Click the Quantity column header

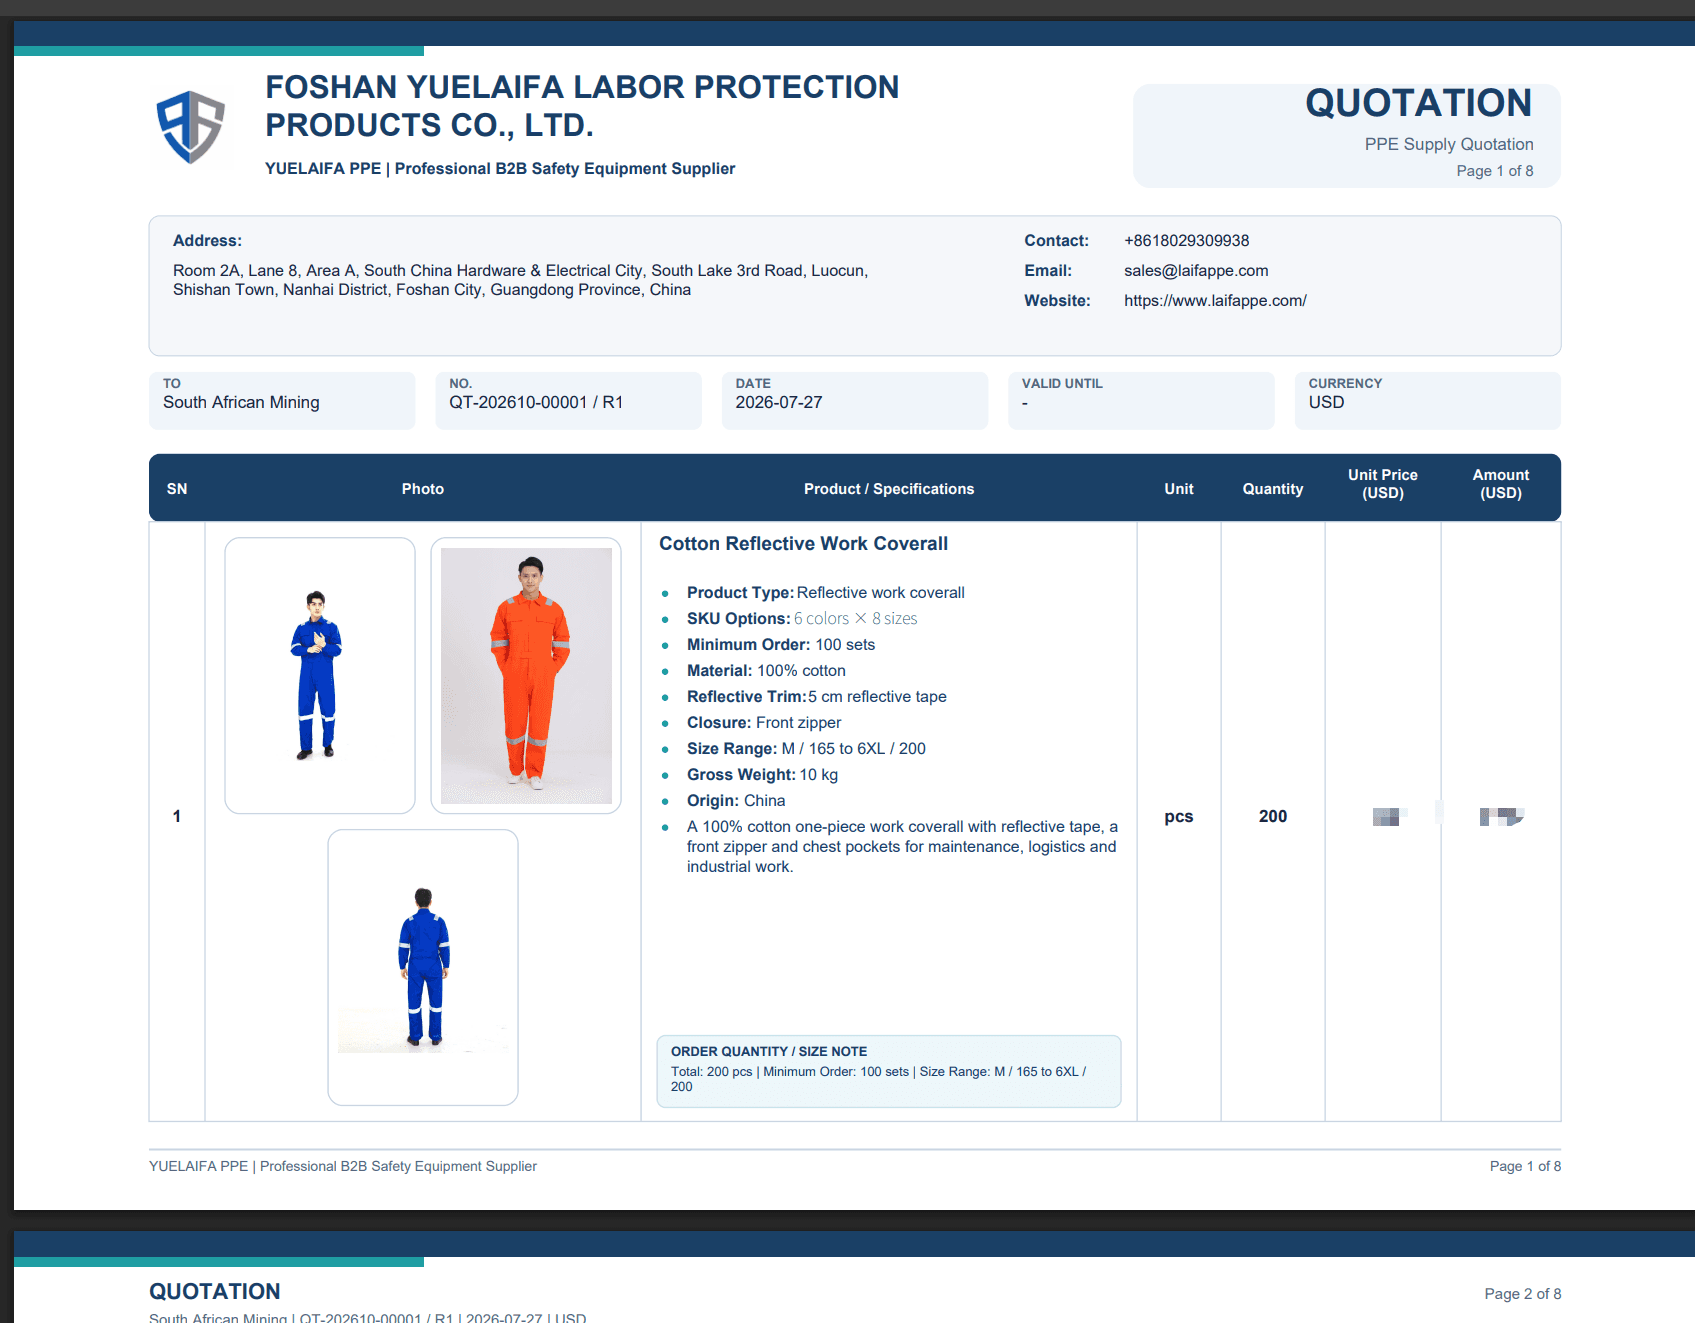tap(1273, 489)
